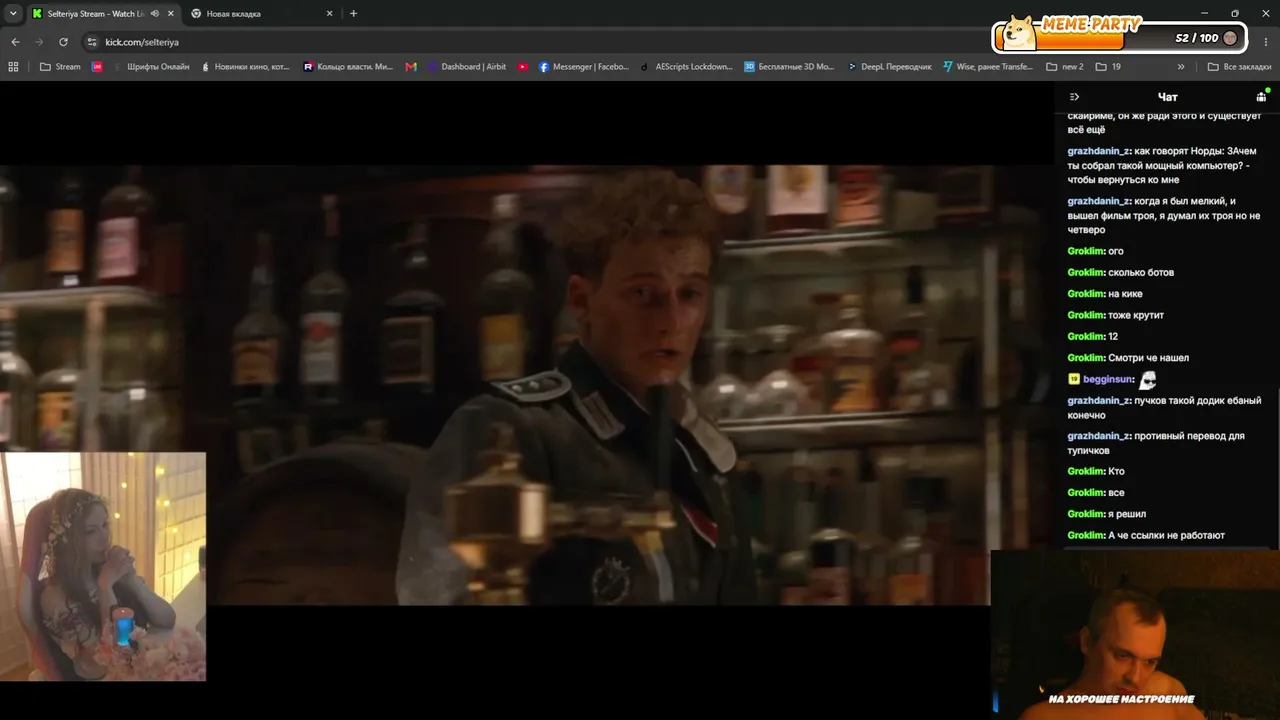Switch to the Selteriya Stream tab

(x=103, y=14)
